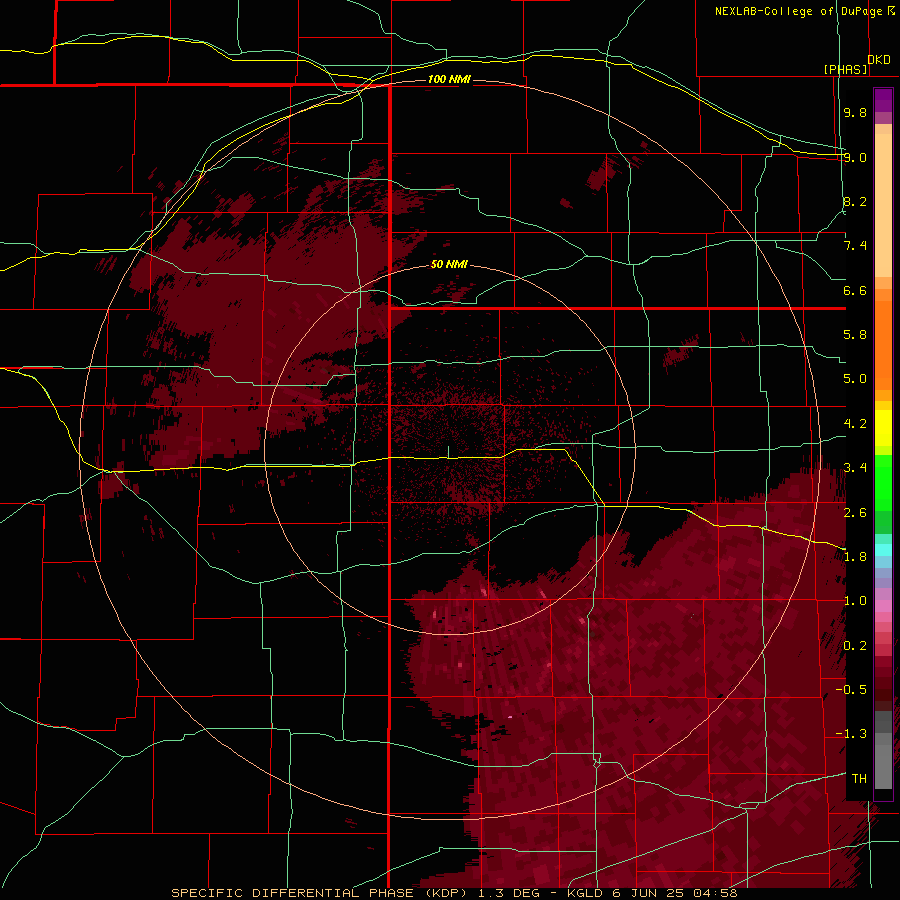Click the 5.8 value on the color scale
This screenshot has height=900, width=900.
click(855, 335)
